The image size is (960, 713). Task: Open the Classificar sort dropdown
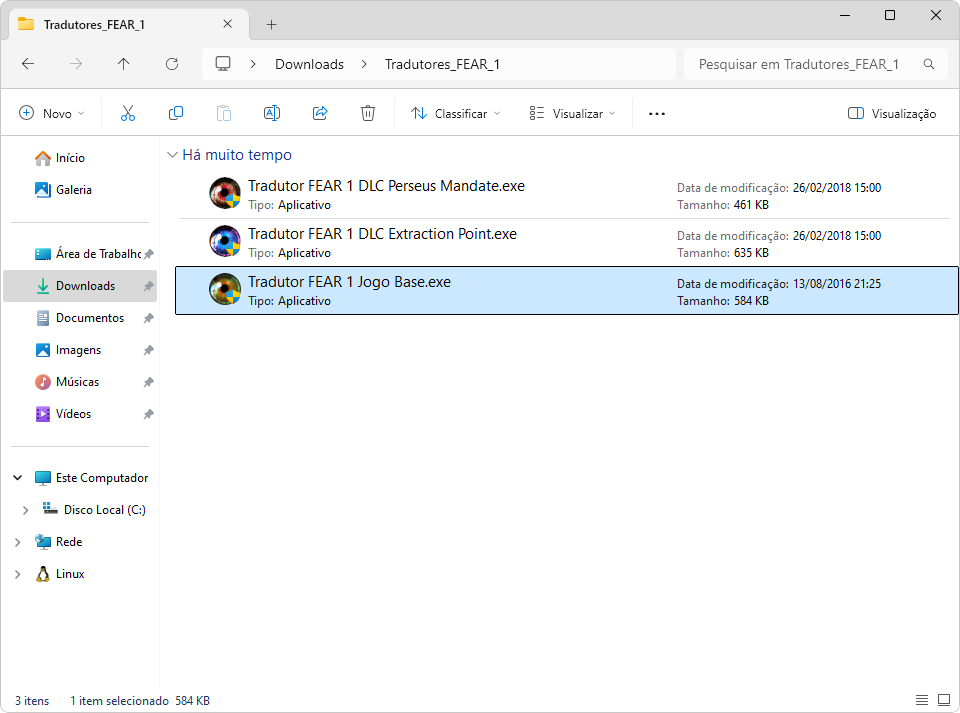456,114
